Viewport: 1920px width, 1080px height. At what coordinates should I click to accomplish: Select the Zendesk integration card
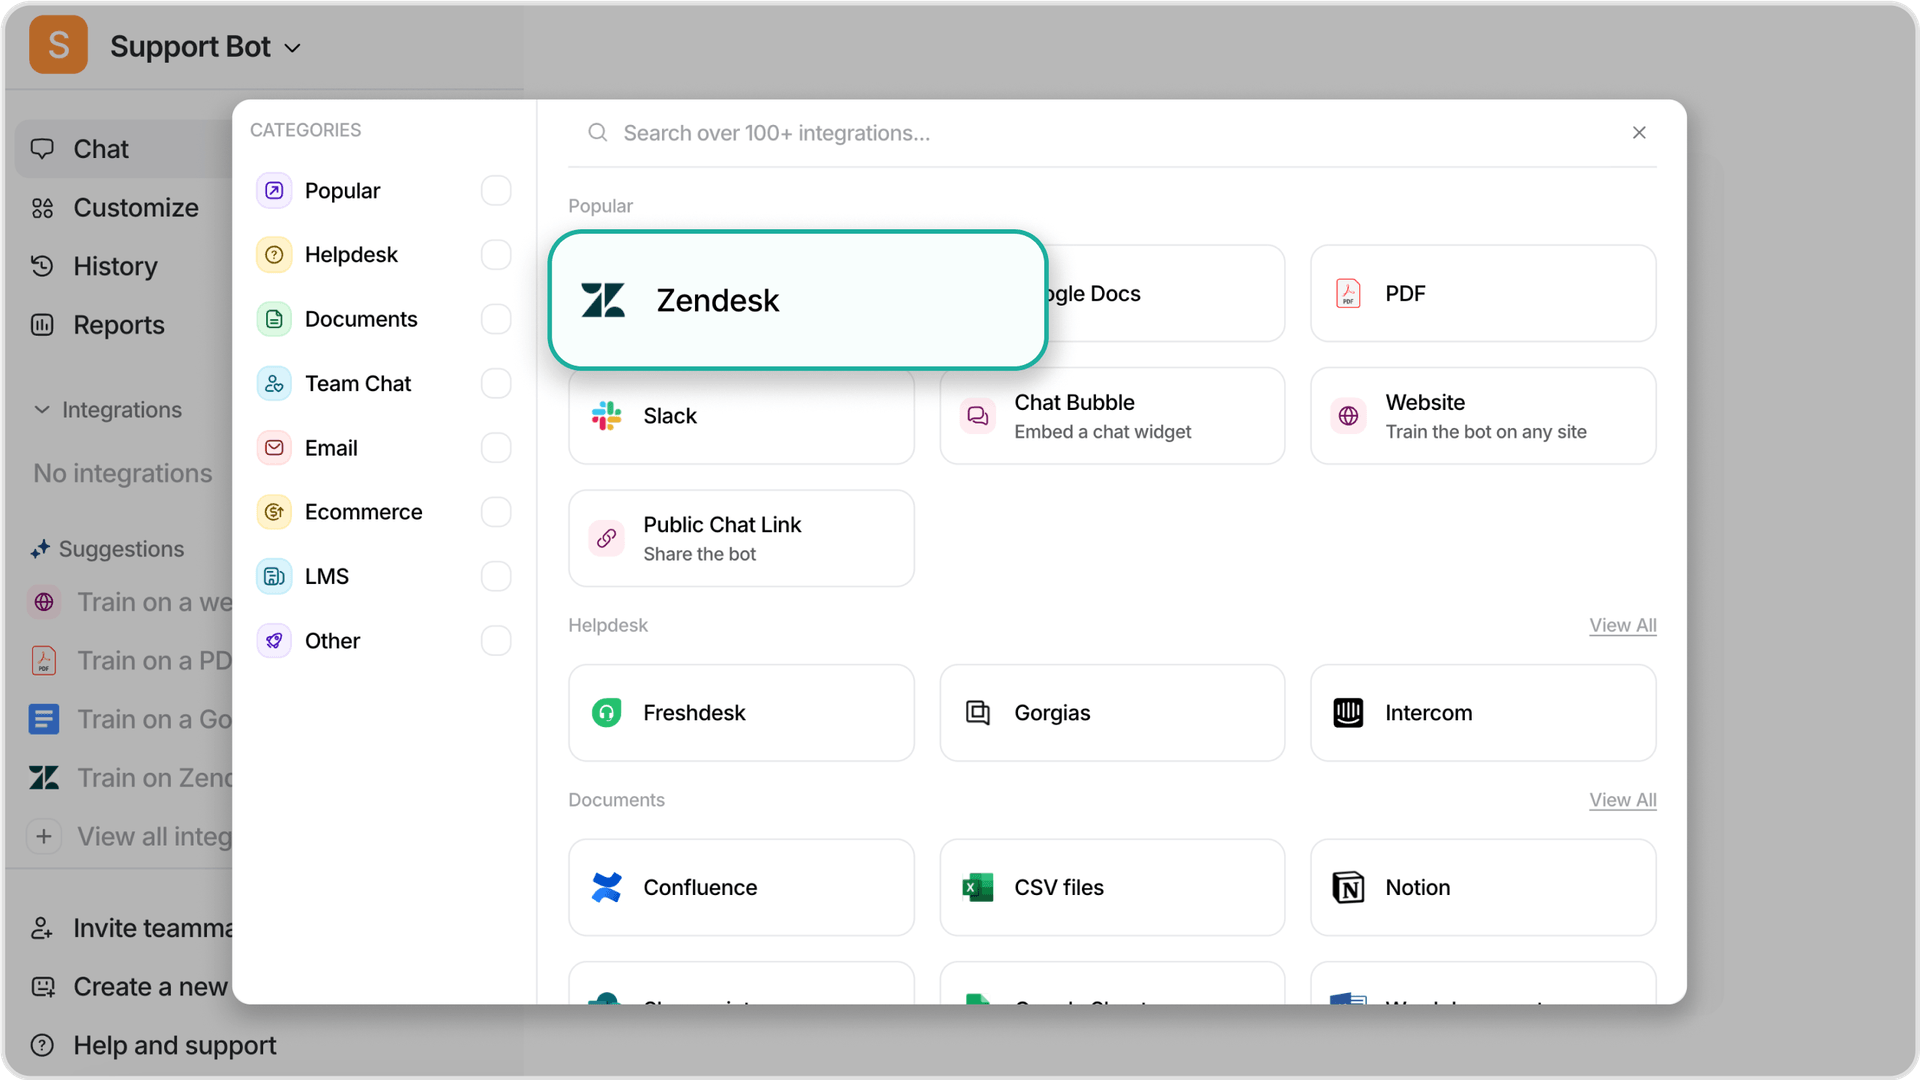pos(798,300)
